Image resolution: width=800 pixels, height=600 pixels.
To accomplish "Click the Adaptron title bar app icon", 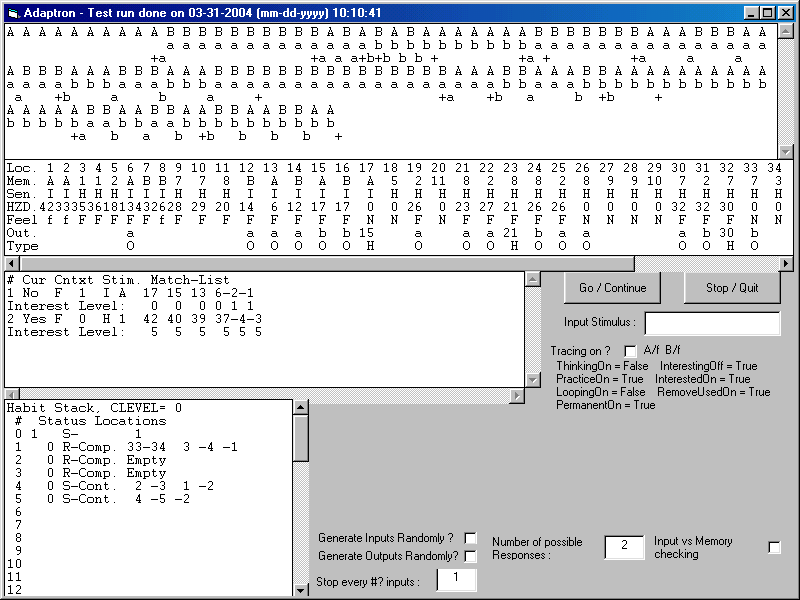I will point(13,13).
